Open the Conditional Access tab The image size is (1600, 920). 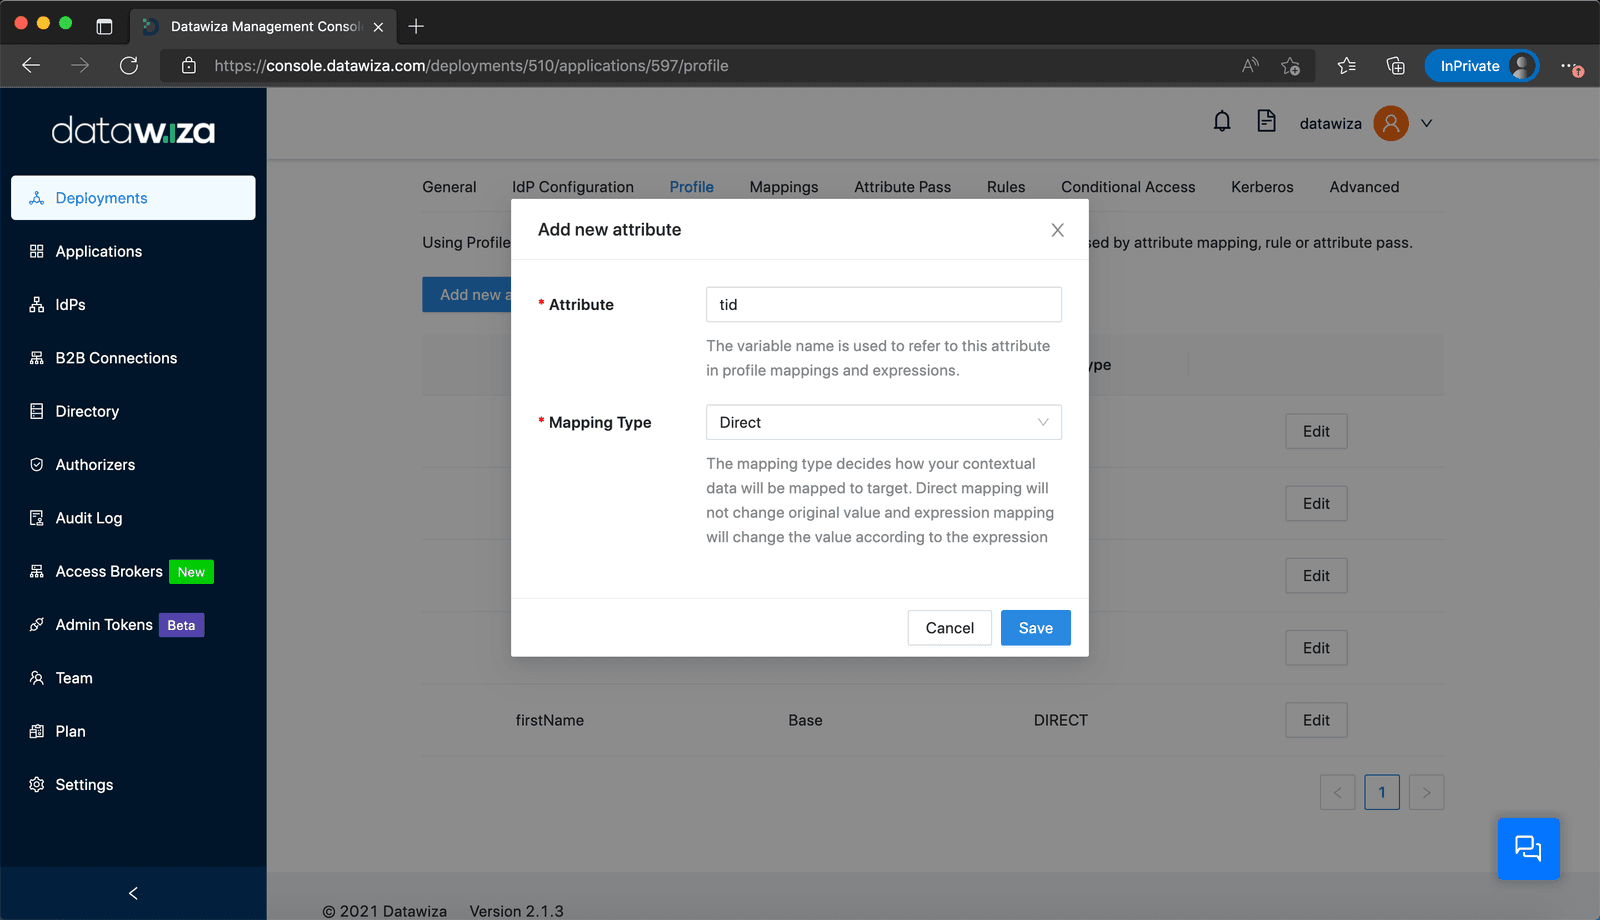pos(1128,187)
